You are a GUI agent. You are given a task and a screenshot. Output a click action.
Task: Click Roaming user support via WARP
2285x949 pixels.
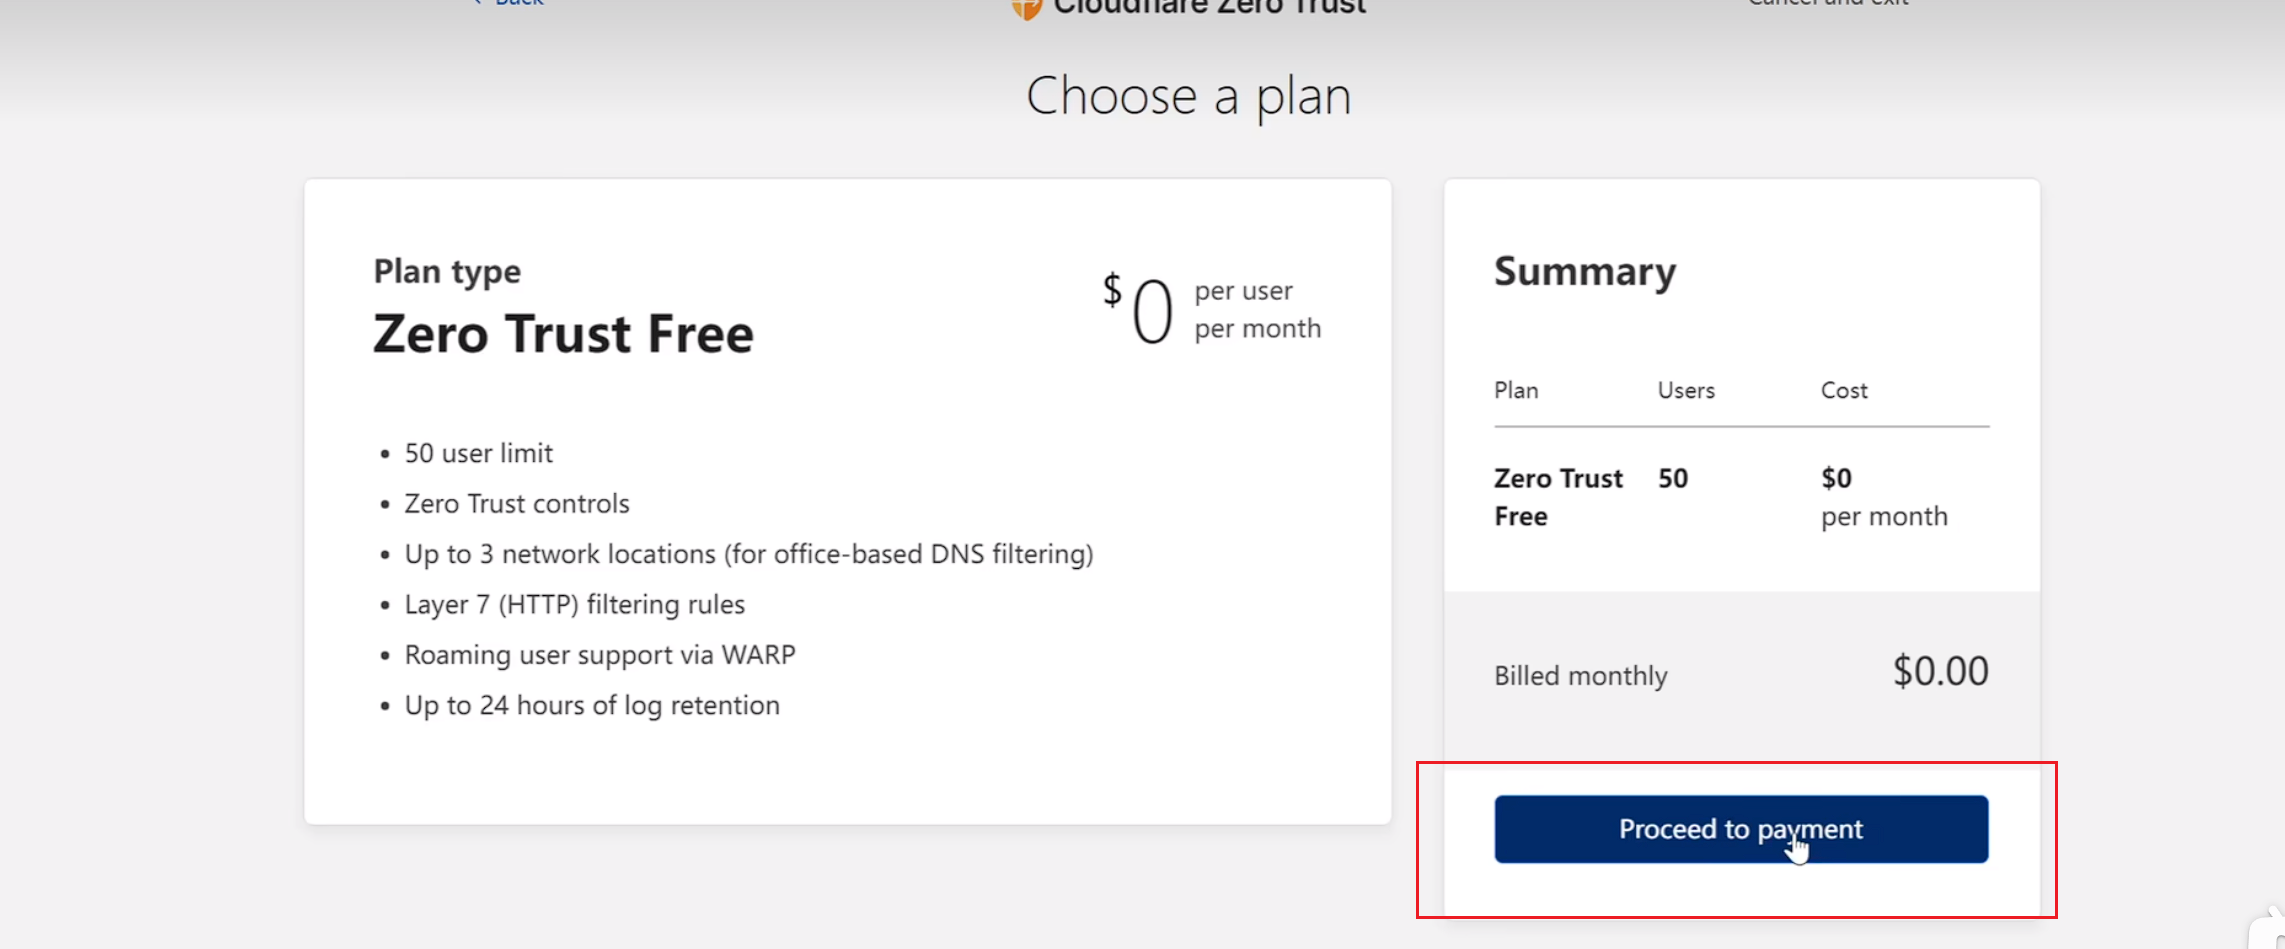click(x=599, y=655)
